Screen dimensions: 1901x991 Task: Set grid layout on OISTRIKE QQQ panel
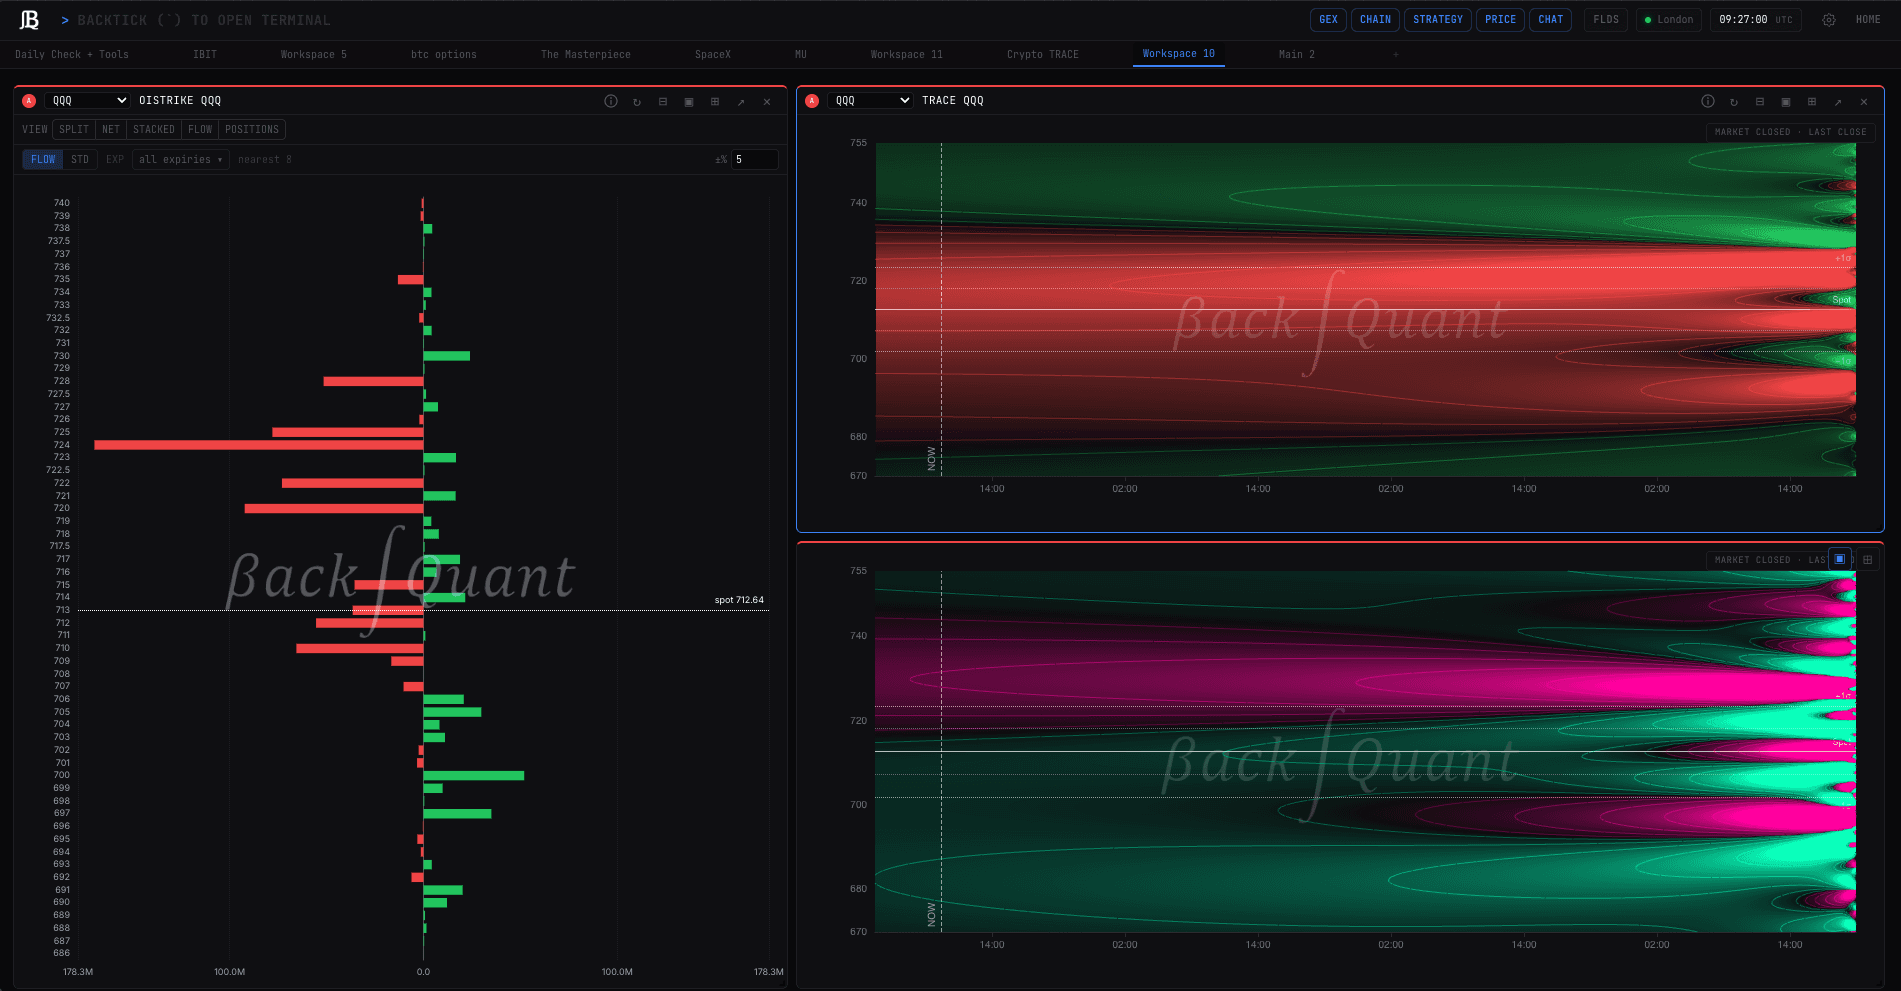(x=715, y=101)
